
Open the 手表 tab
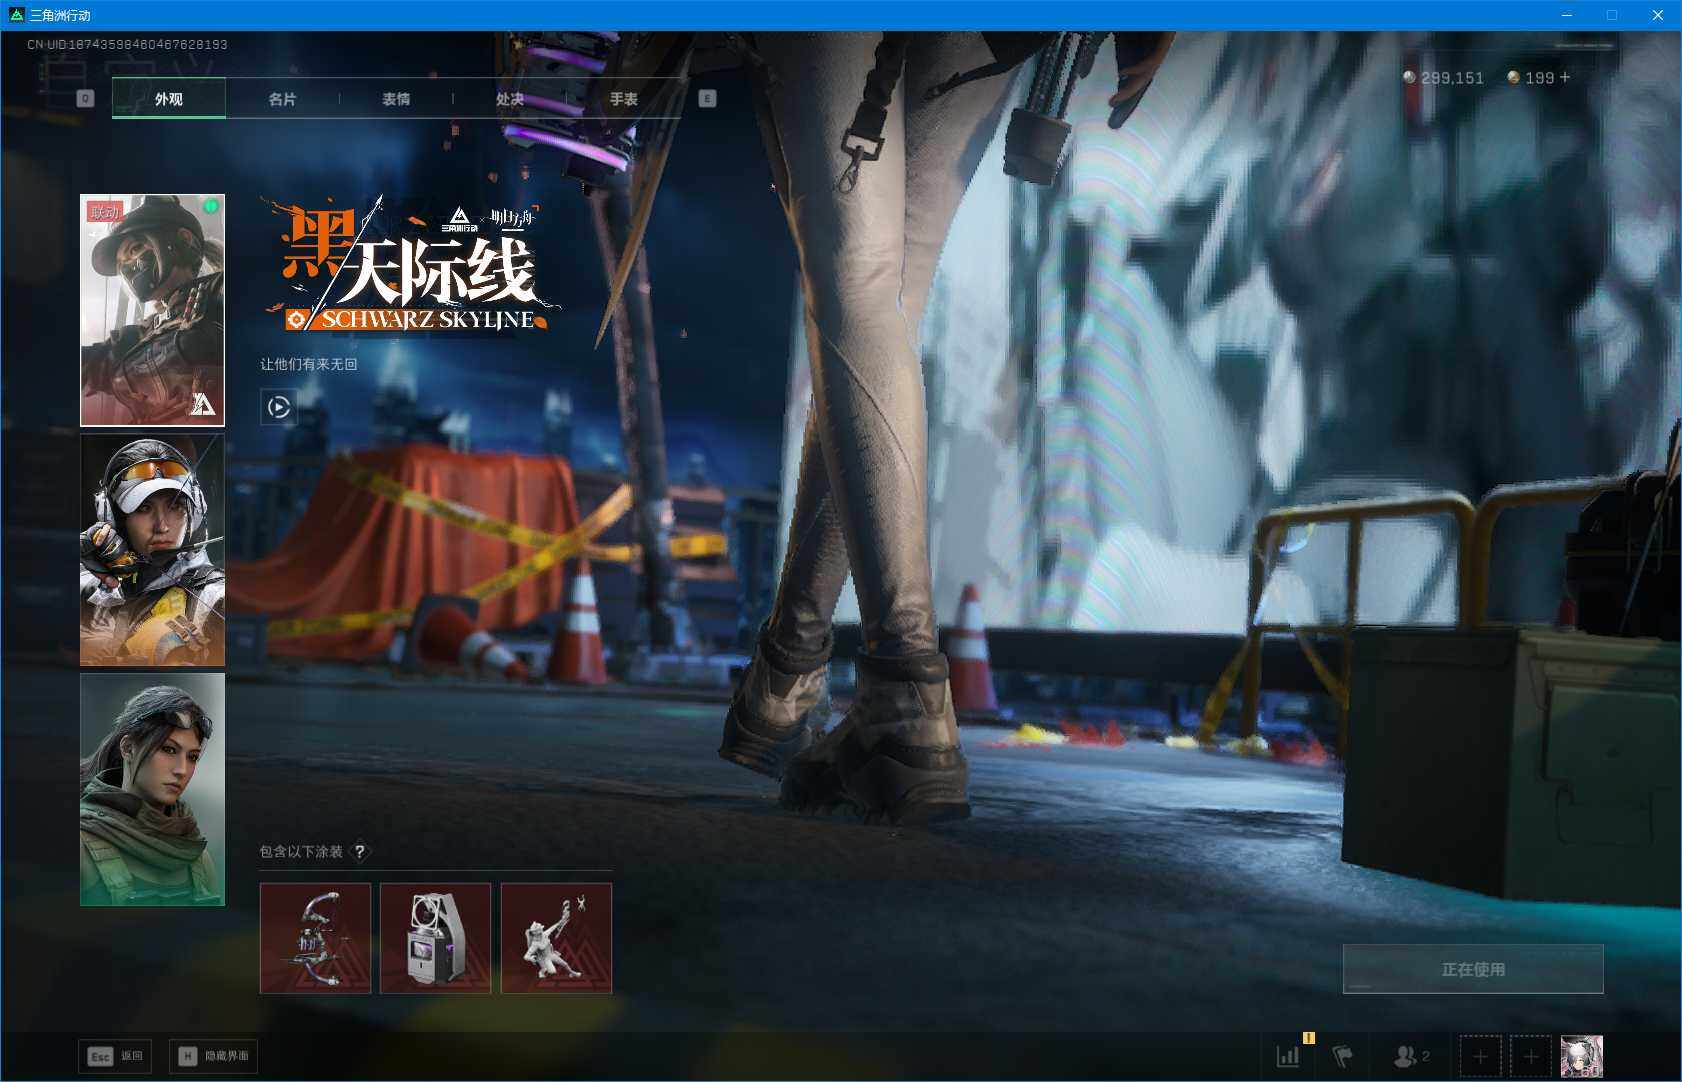[624, 98]
